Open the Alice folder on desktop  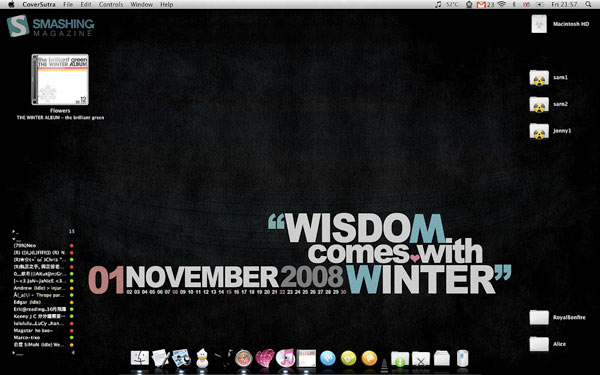click(539, 344)
